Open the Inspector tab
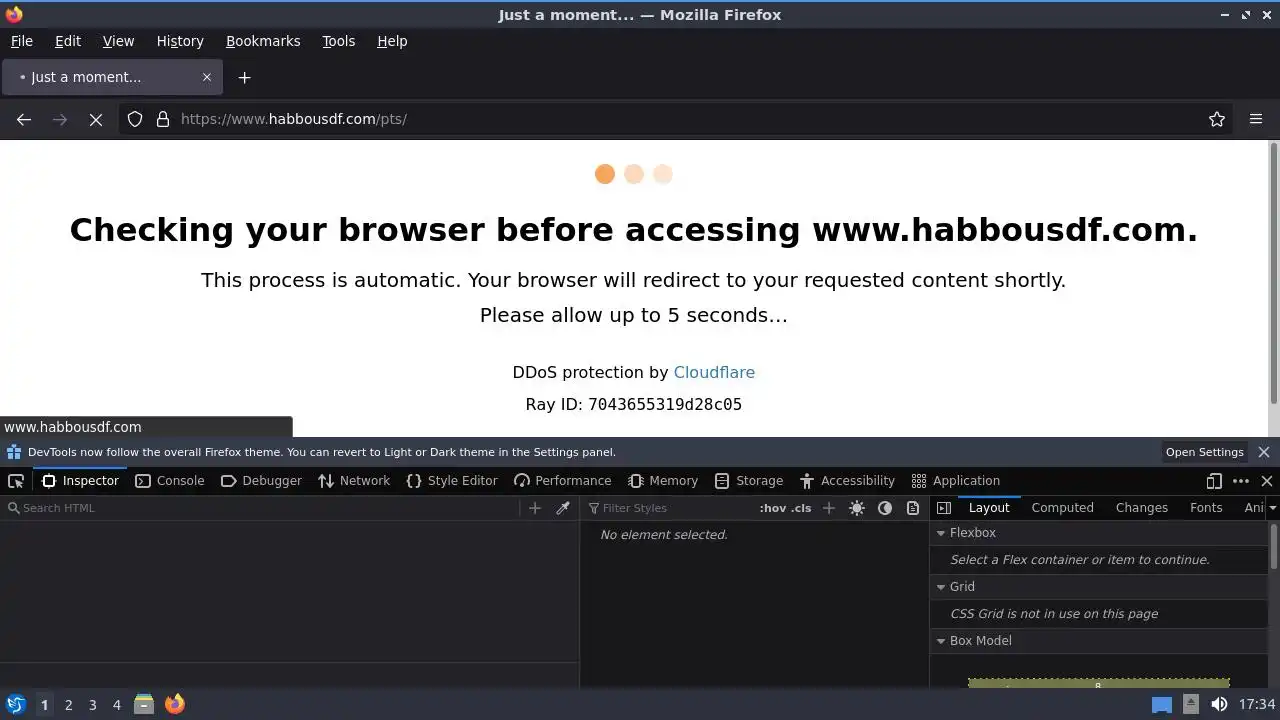1280x720 pixels. [80, 481]
